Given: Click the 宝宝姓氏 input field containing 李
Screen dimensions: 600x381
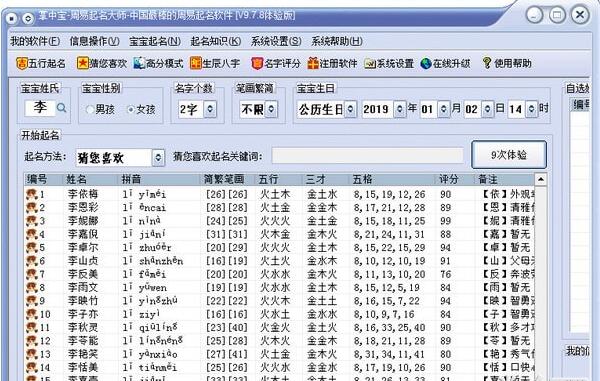Looking at the screenshot, I should [x=39, y=108].
